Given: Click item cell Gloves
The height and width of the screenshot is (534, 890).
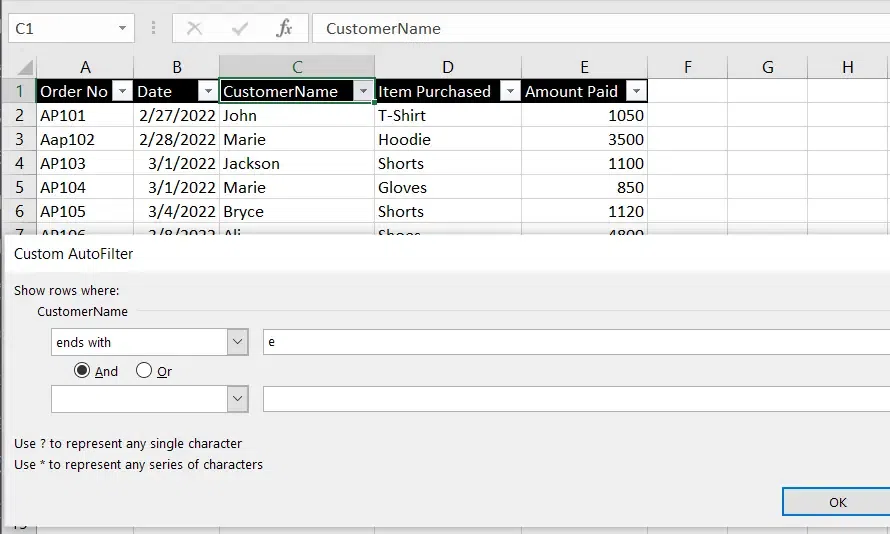Looking at the screenshot, I should [448, 187].
